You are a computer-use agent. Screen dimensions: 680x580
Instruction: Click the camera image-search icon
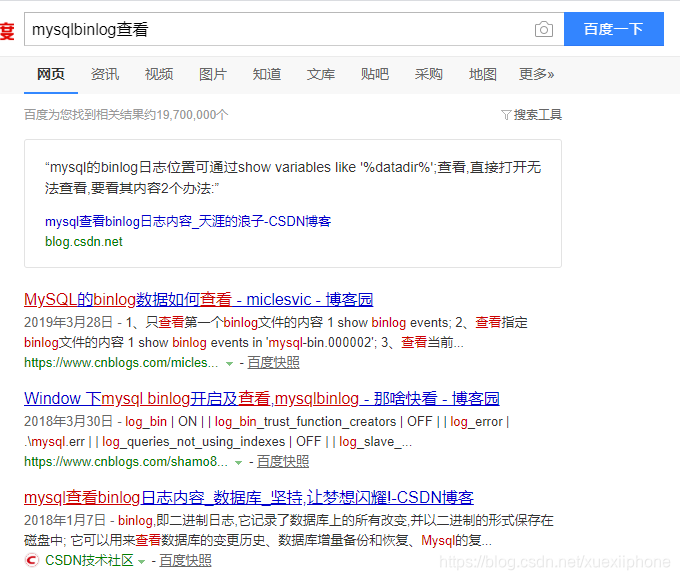543,29
